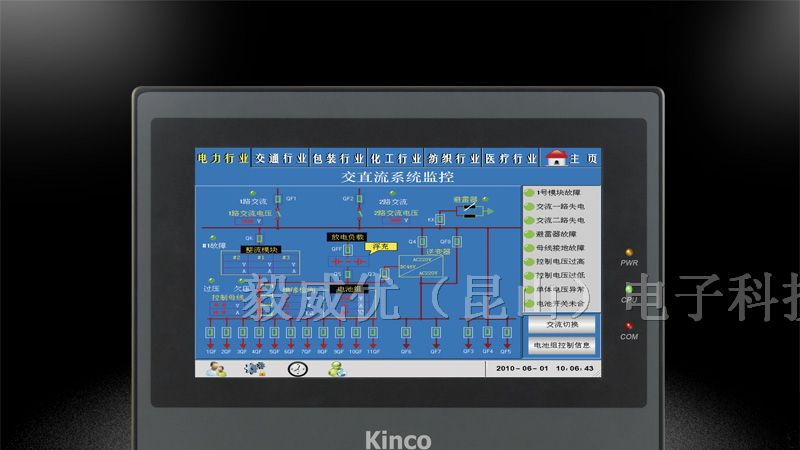Click the 浮充 yellow status label
The width and height of the screenshot is (800, 450).
click(381, 247)
